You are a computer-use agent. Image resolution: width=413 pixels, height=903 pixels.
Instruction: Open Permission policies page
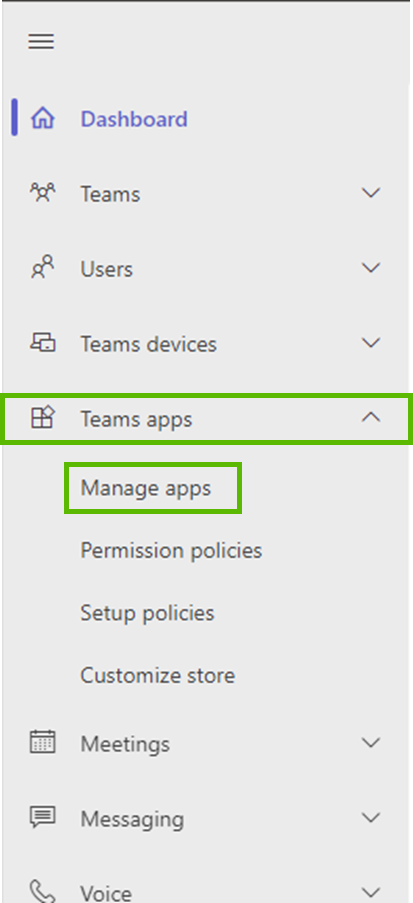point(171,551)
